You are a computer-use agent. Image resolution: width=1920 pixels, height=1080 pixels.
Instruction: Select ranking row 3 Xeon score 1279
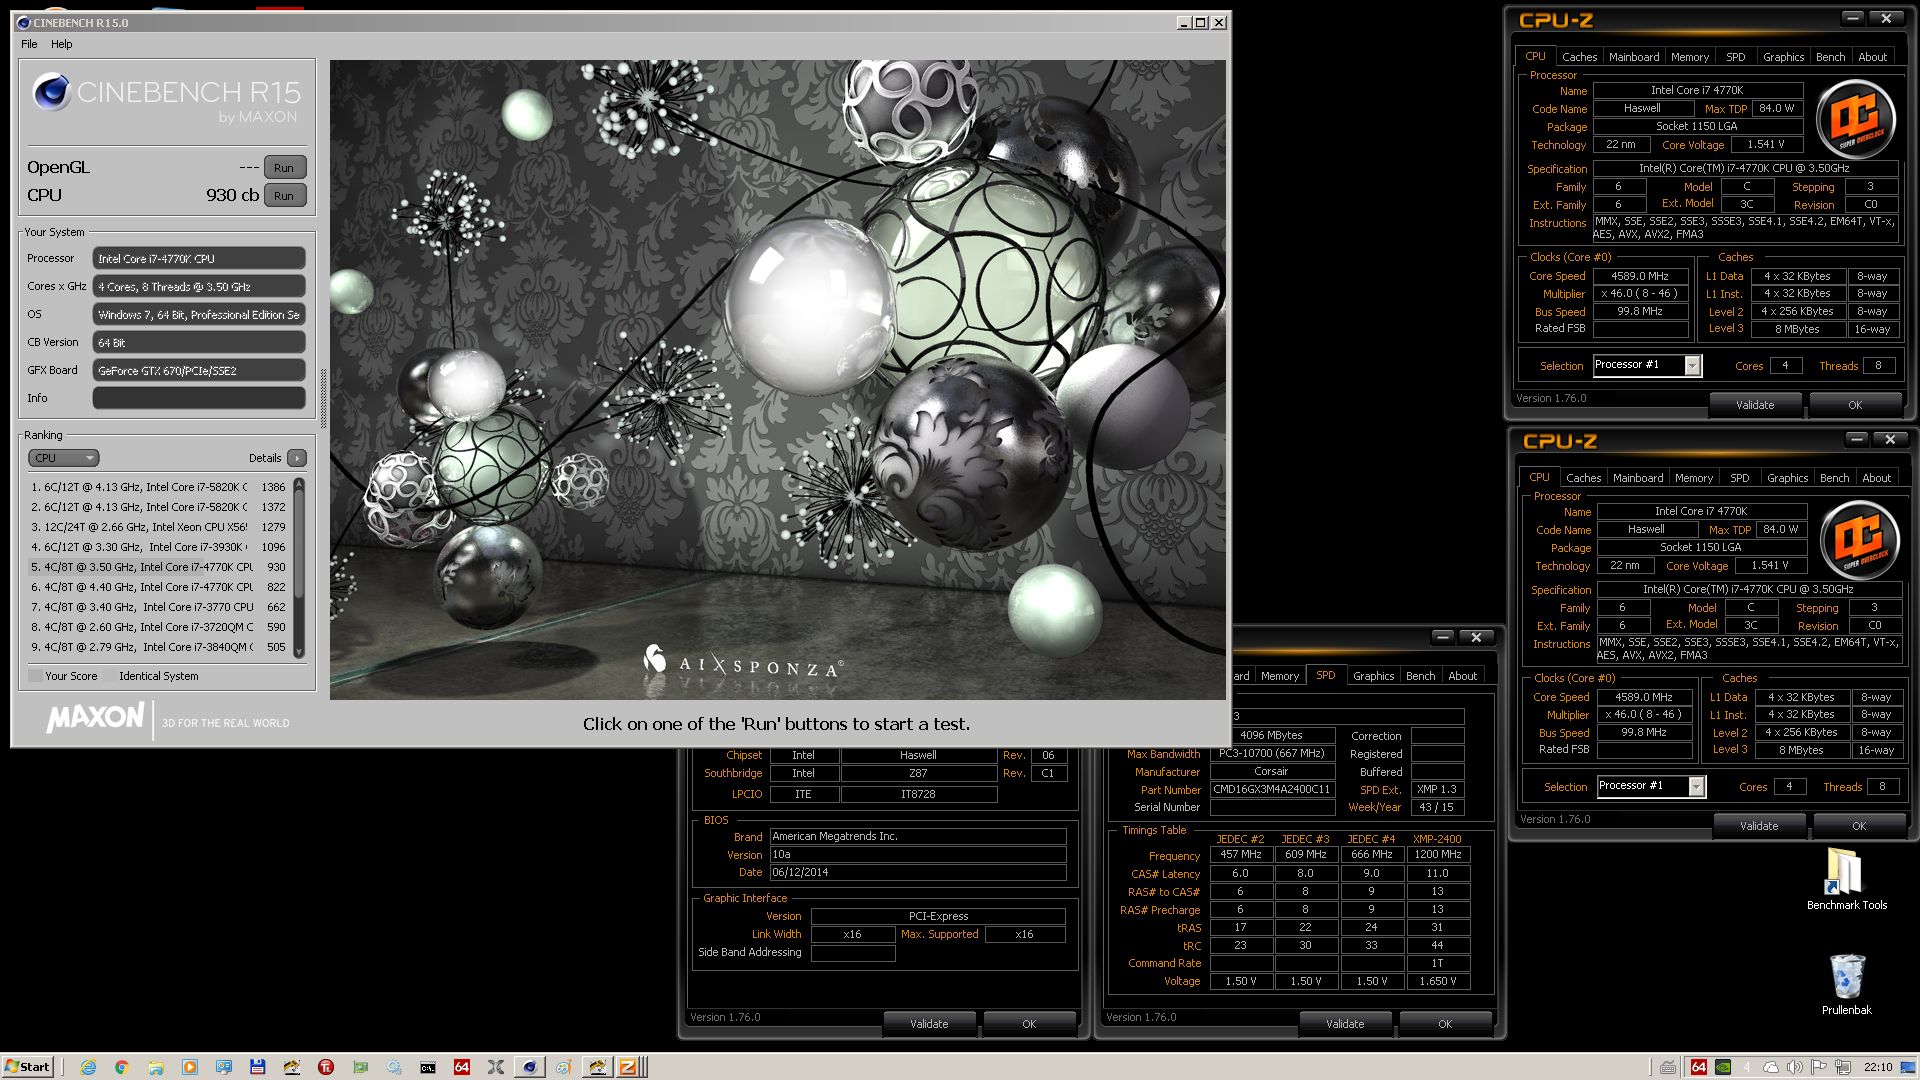(x=158, y=527)
